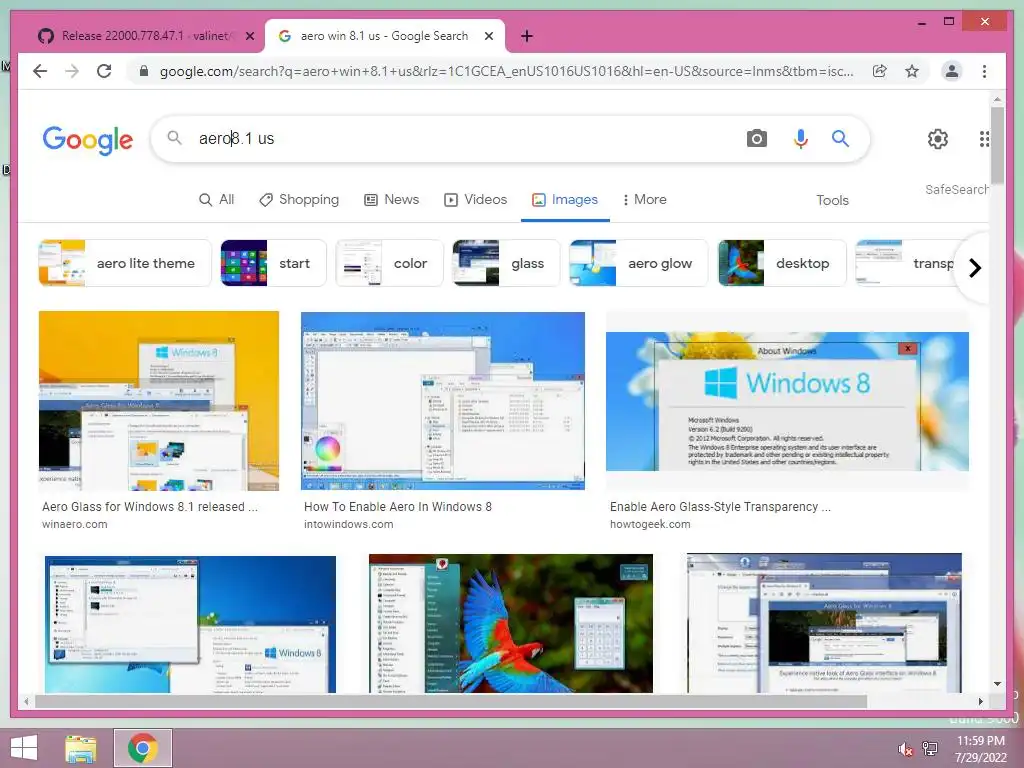Open the Shopping results tab
Viewport: 1024px width, 768px height.
(x=299, y=200)
